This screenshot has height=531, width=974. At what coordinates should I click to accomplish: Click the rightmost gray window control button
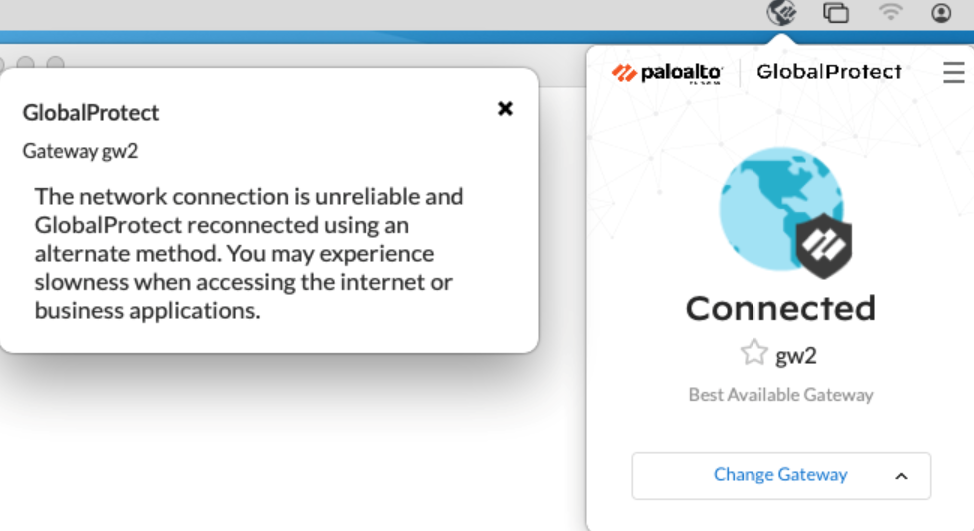[x=56, y=64]
